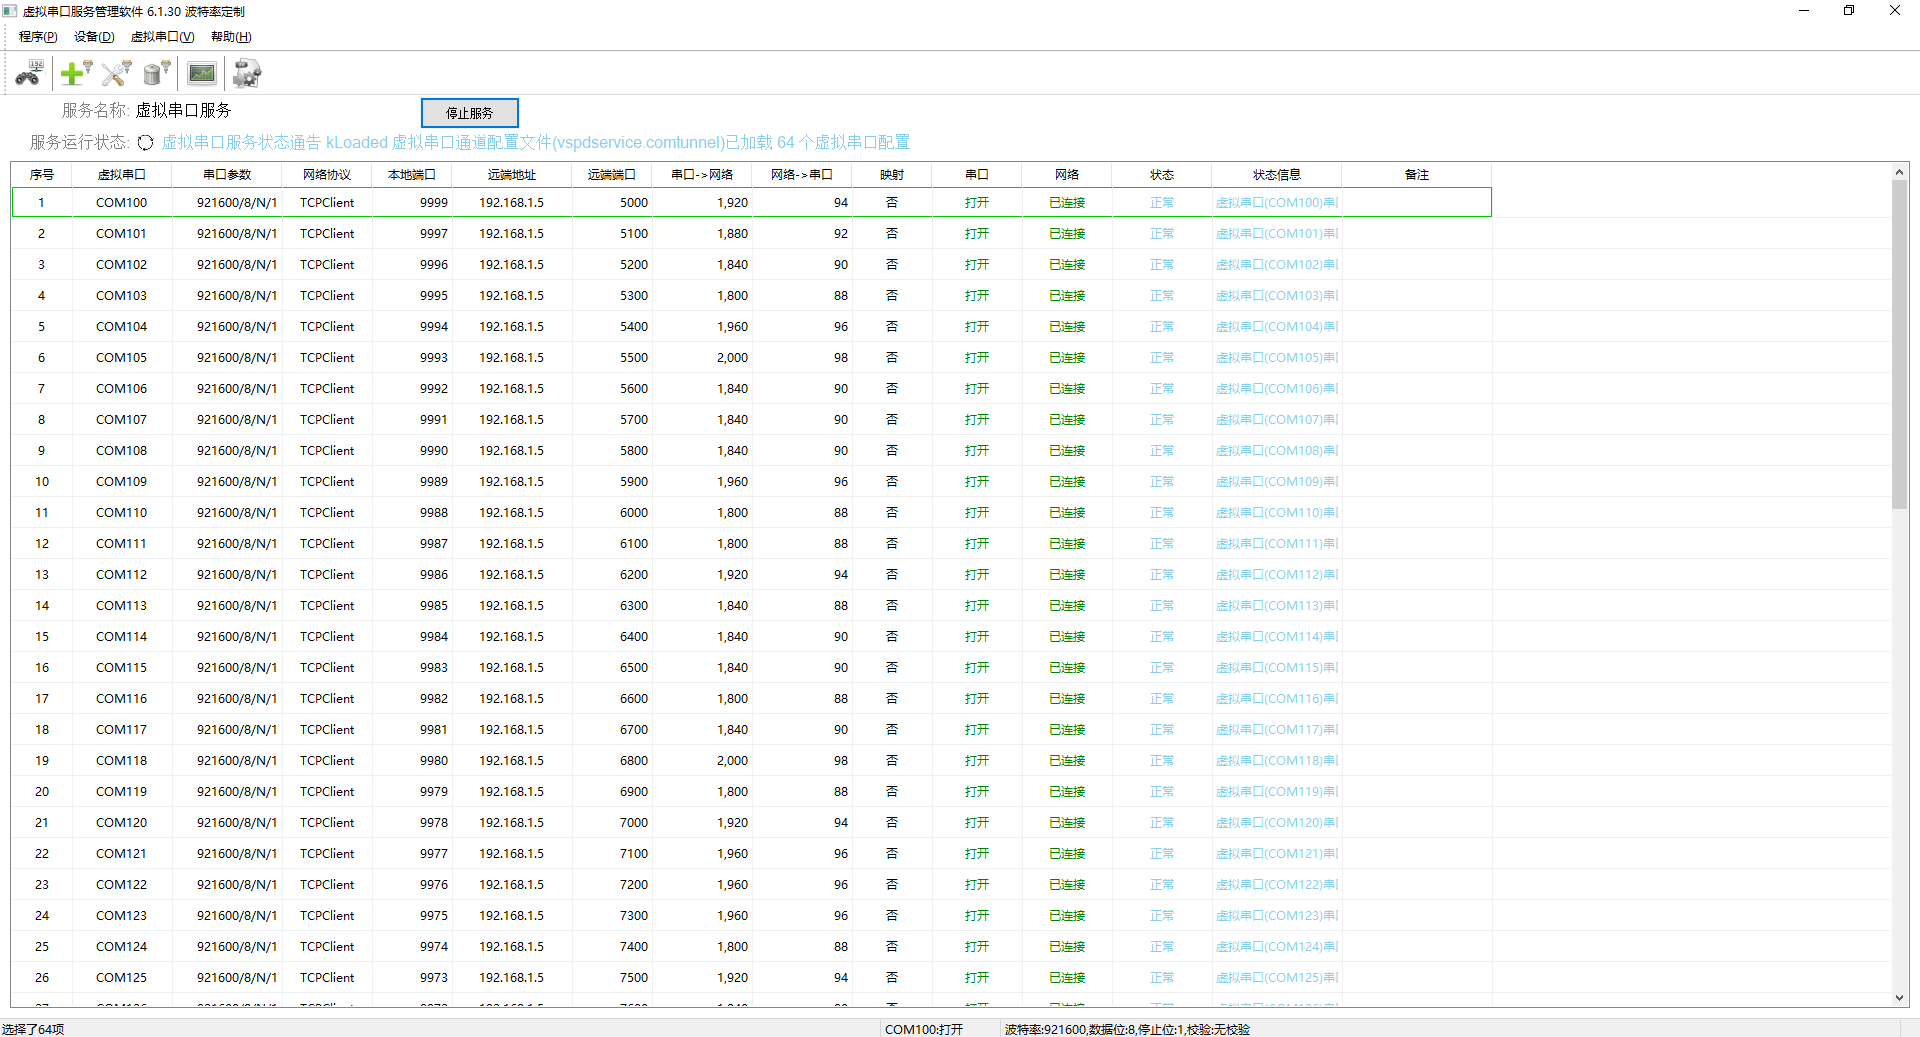The height and width of the screenshot is (1037, 1920).
Task: Click the scroll down arrow of the table
Action: [x=1899, y=997]
